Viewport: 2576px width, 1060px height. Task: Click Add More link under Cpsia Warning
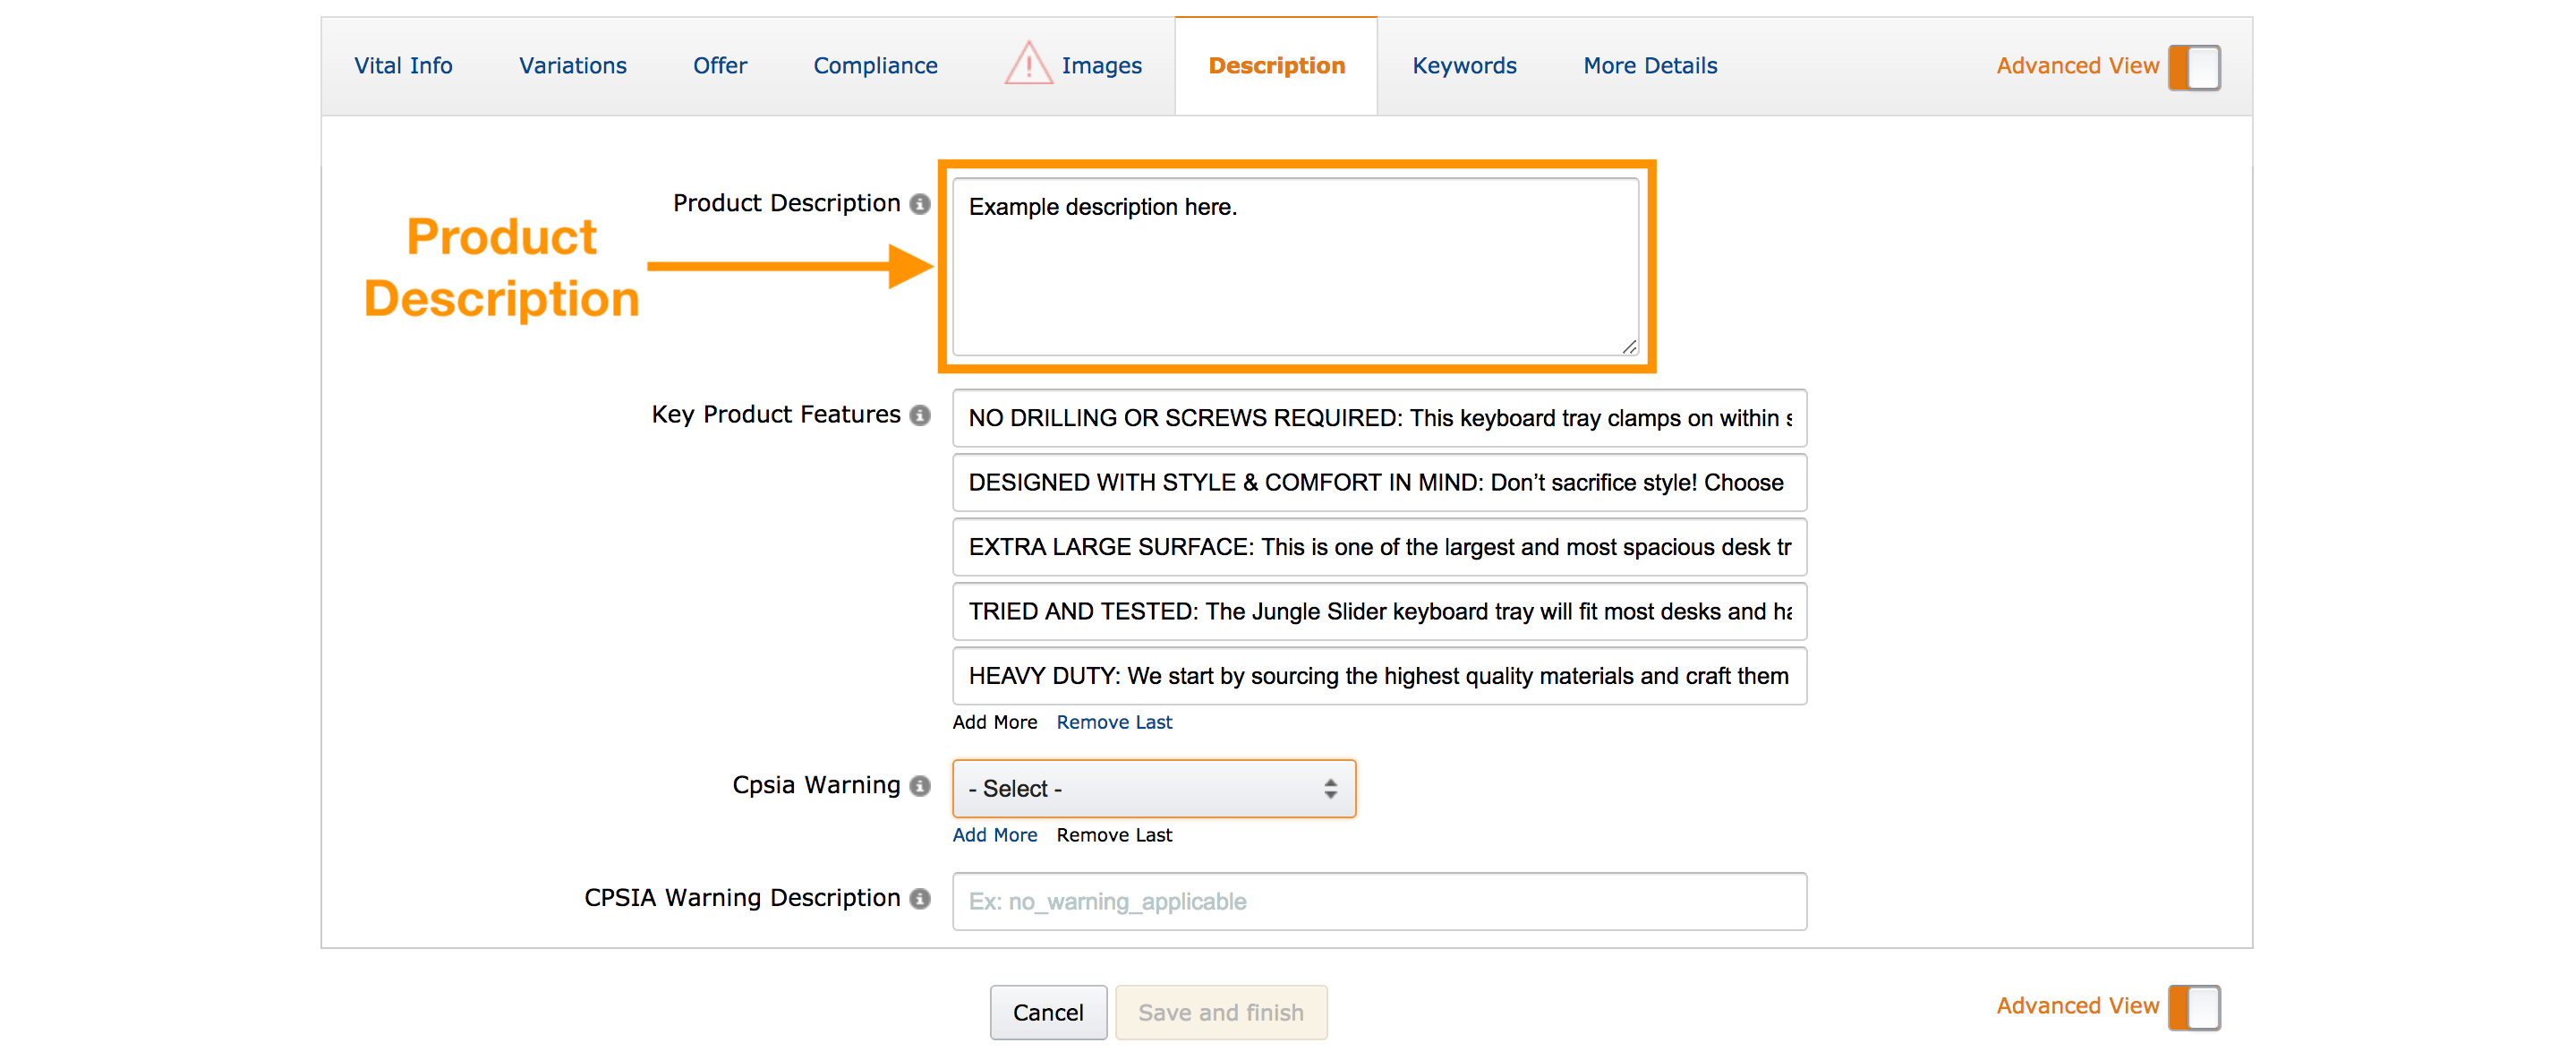coord(994,835)
